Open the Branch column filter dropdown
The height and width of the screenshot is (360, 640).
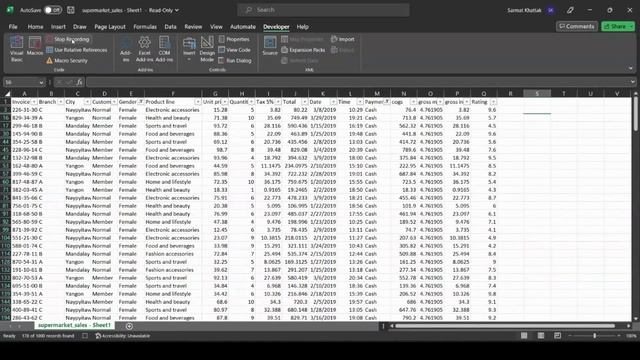[60, 102]
